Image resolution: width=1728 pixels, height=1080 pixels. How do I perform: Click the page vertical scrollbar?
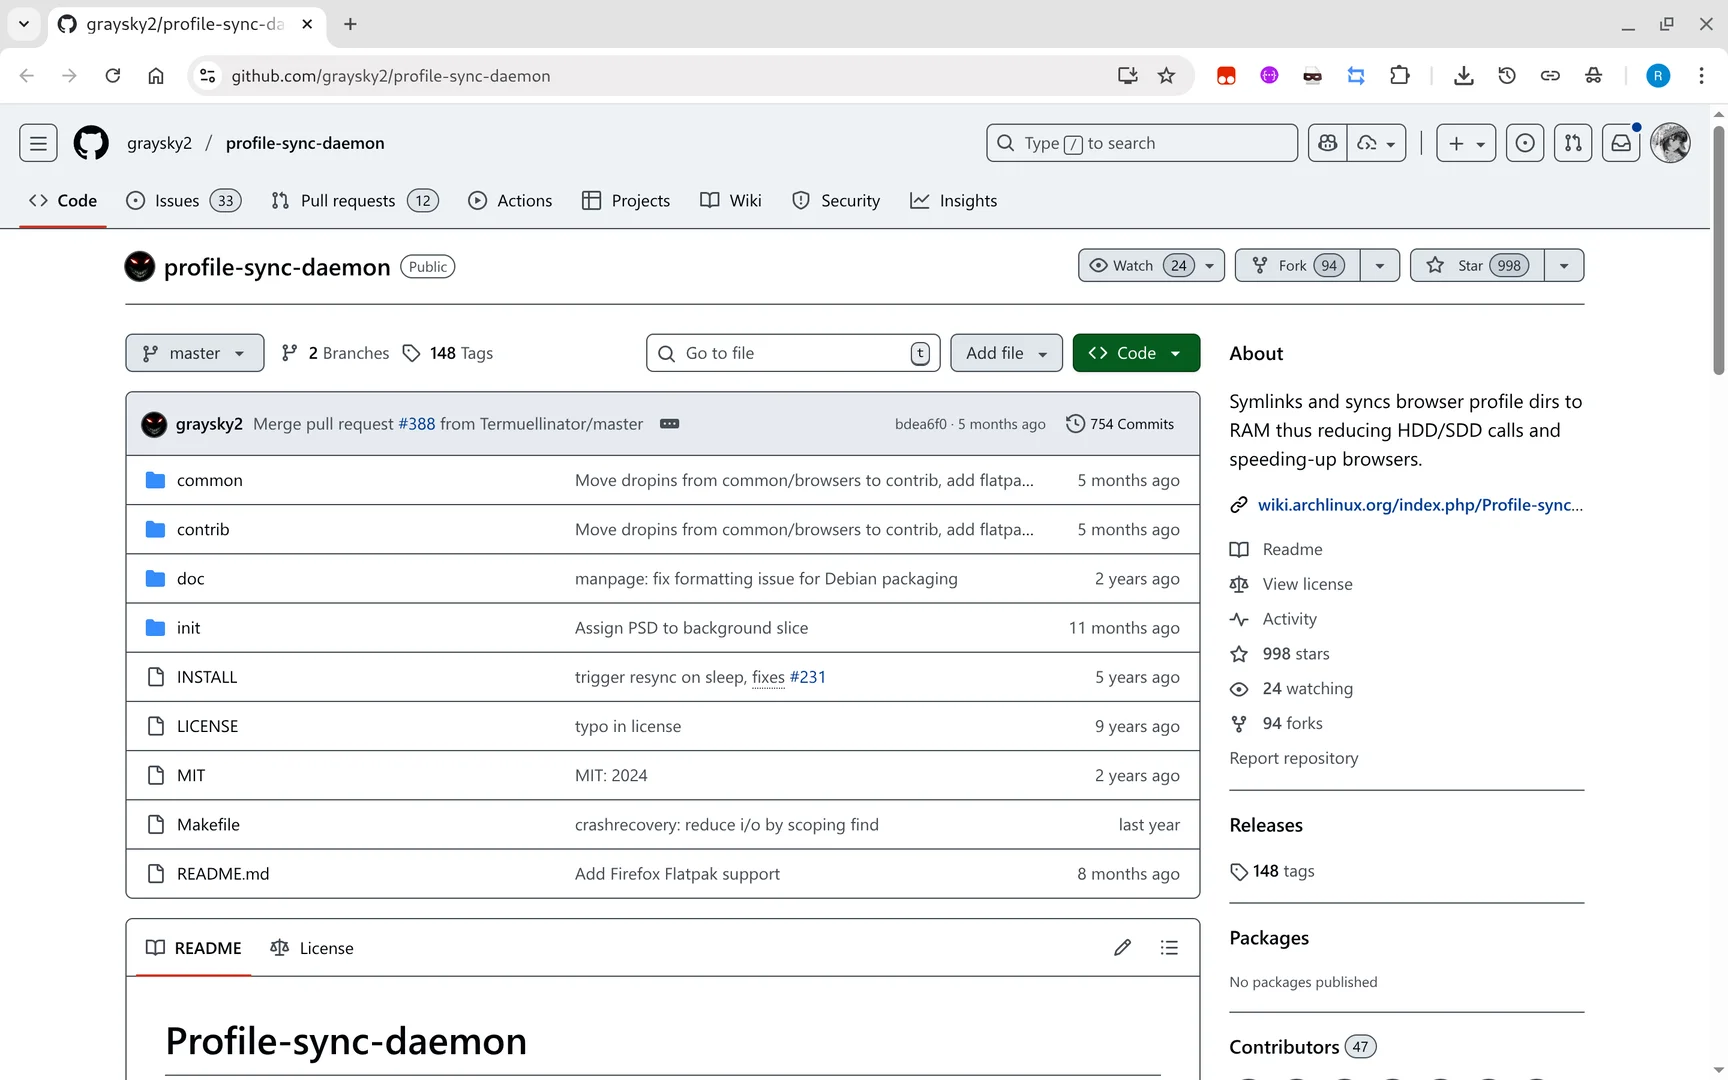pos(1719,250)
